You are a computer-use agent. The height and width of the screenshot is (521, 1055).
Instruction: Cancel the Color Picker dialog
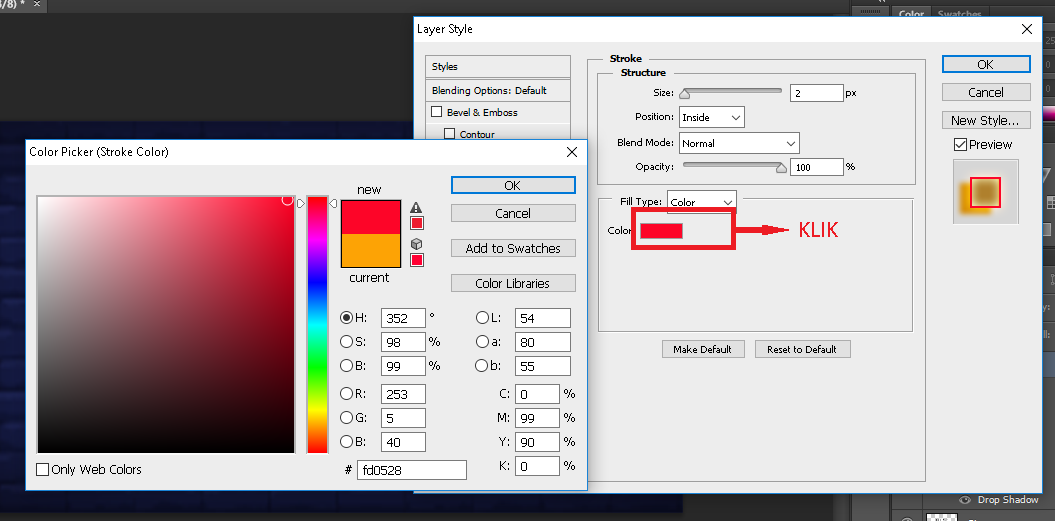pos(513,213)
